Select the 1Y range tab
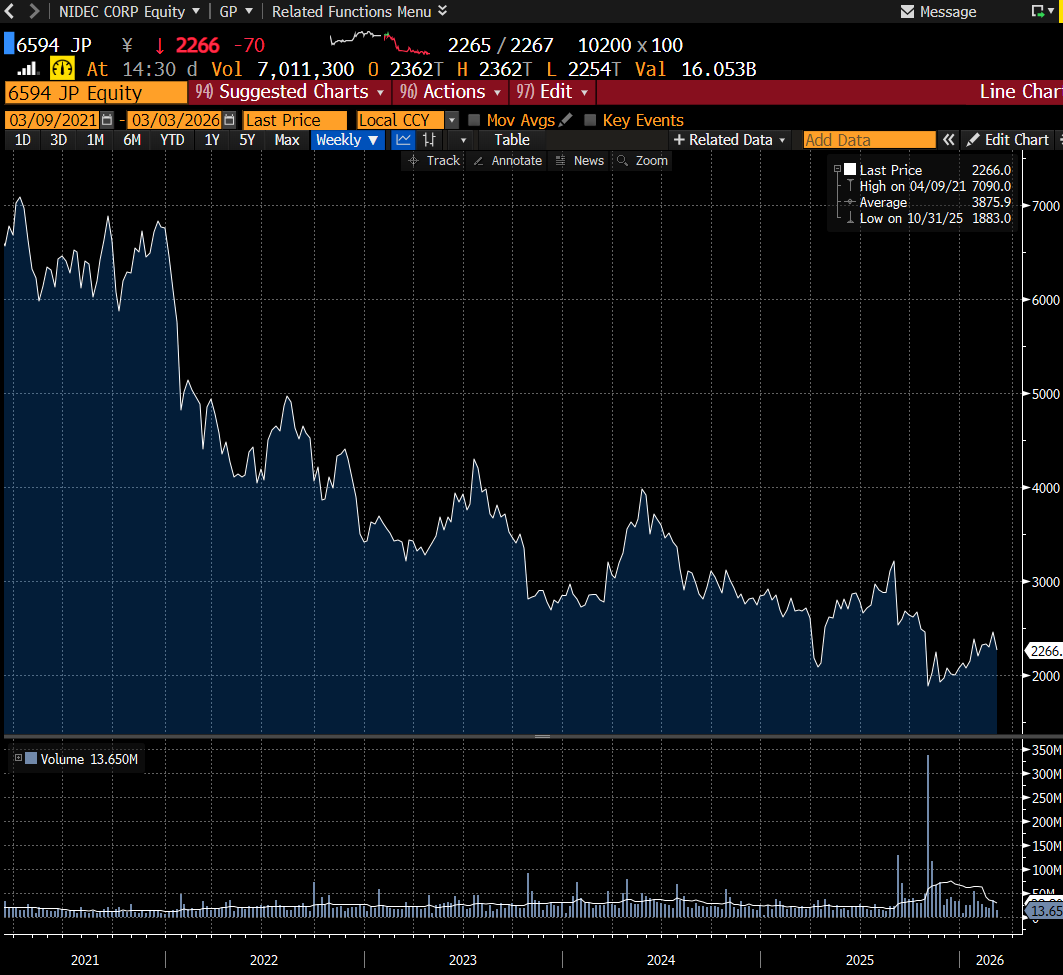 click(212, 140)
